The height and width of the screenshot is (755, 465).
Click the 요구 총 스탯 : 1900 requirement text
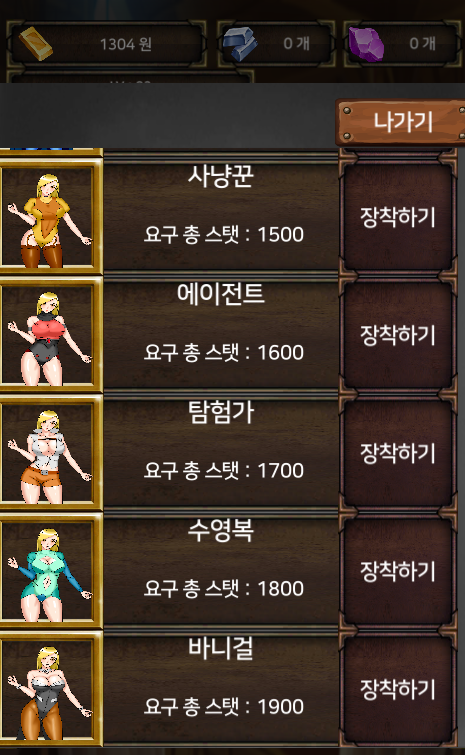click(224, 706)
